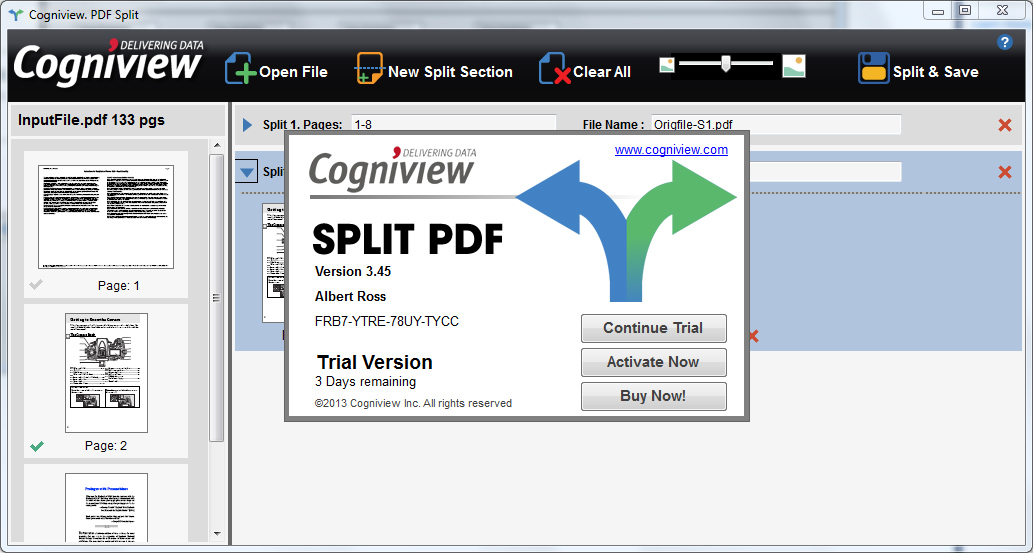Viewport: 1033px width, 553px height.
Task: Click the Cogniview logo in toolbar
Action: click(107, 64)
